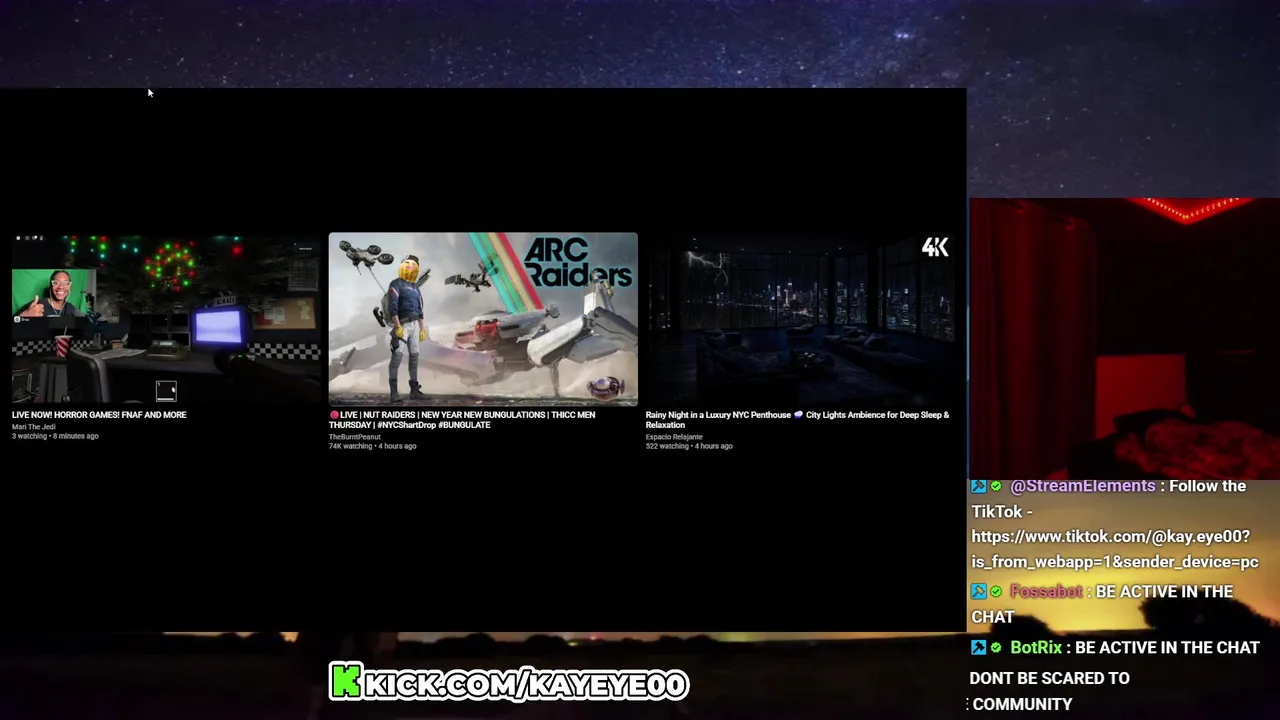This screenshot has width=1280, height=720.
Task: Open channel 'Espacio Relajante'
Action: tap(674, 437)
